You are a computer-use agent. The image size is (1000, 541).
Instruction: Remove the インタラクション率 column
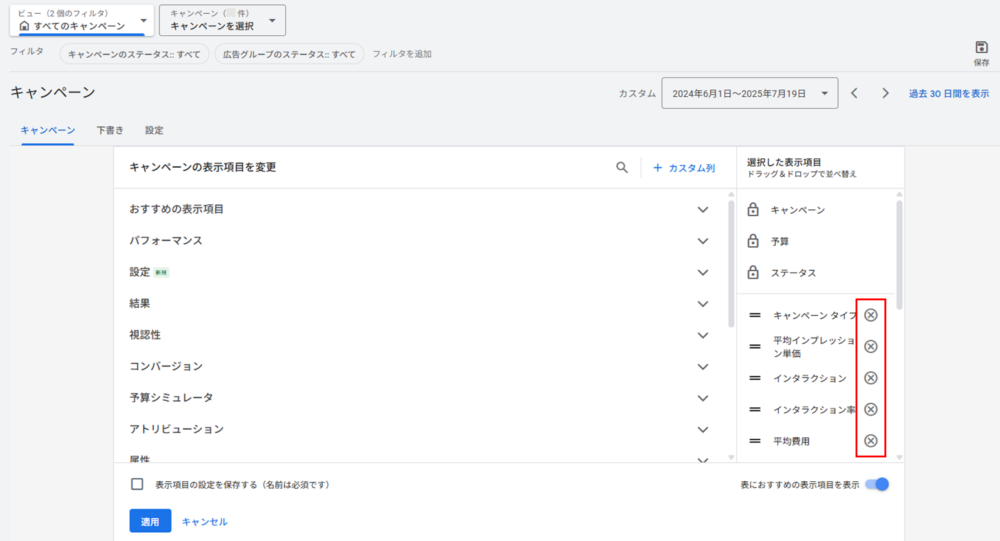click(870, 409)
